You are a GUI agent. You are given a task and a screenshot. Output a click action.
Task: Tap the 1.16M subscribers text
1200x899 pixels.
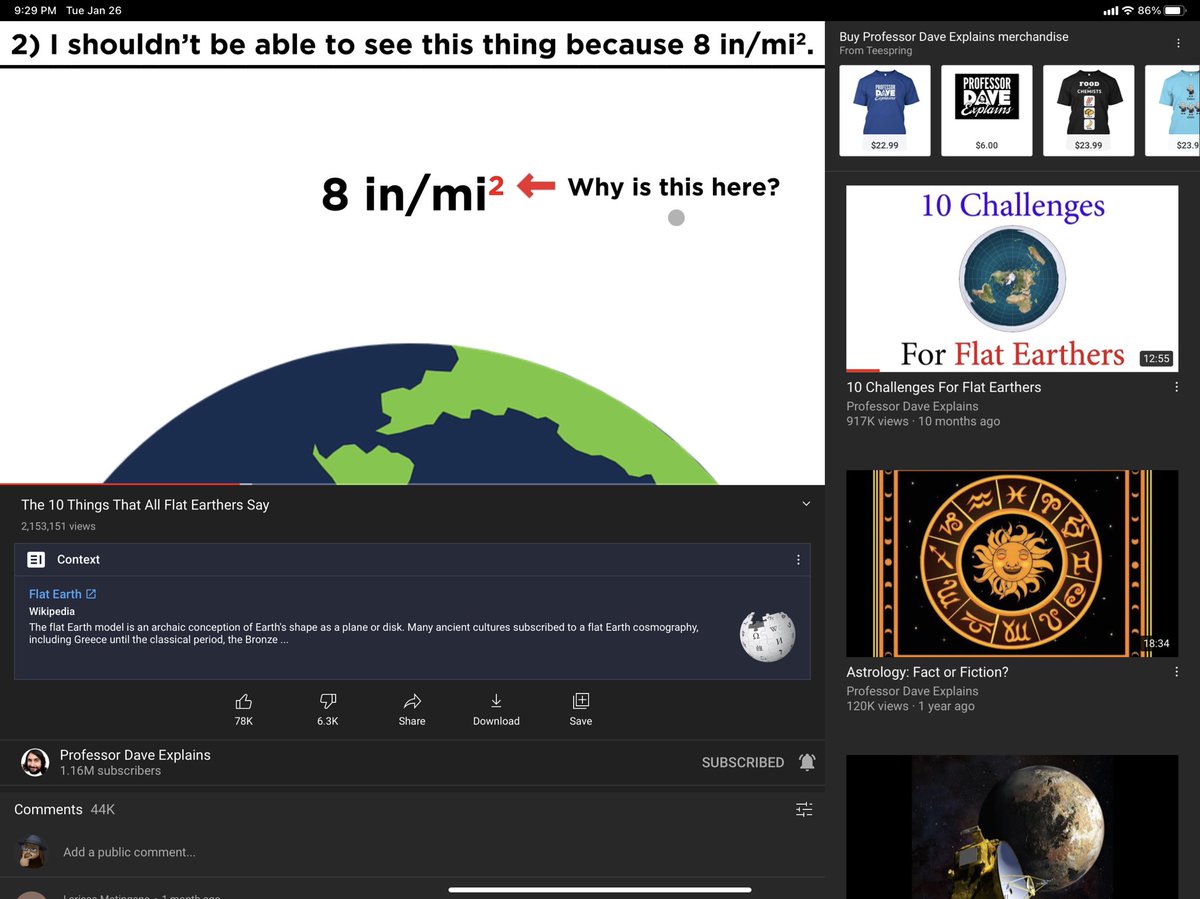point(110,771)
